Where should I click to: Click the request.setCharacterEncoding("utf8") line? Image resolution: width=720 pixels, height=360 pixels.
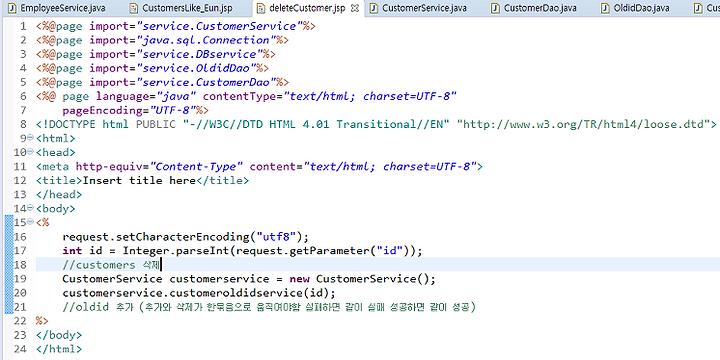tap(186, 237)
